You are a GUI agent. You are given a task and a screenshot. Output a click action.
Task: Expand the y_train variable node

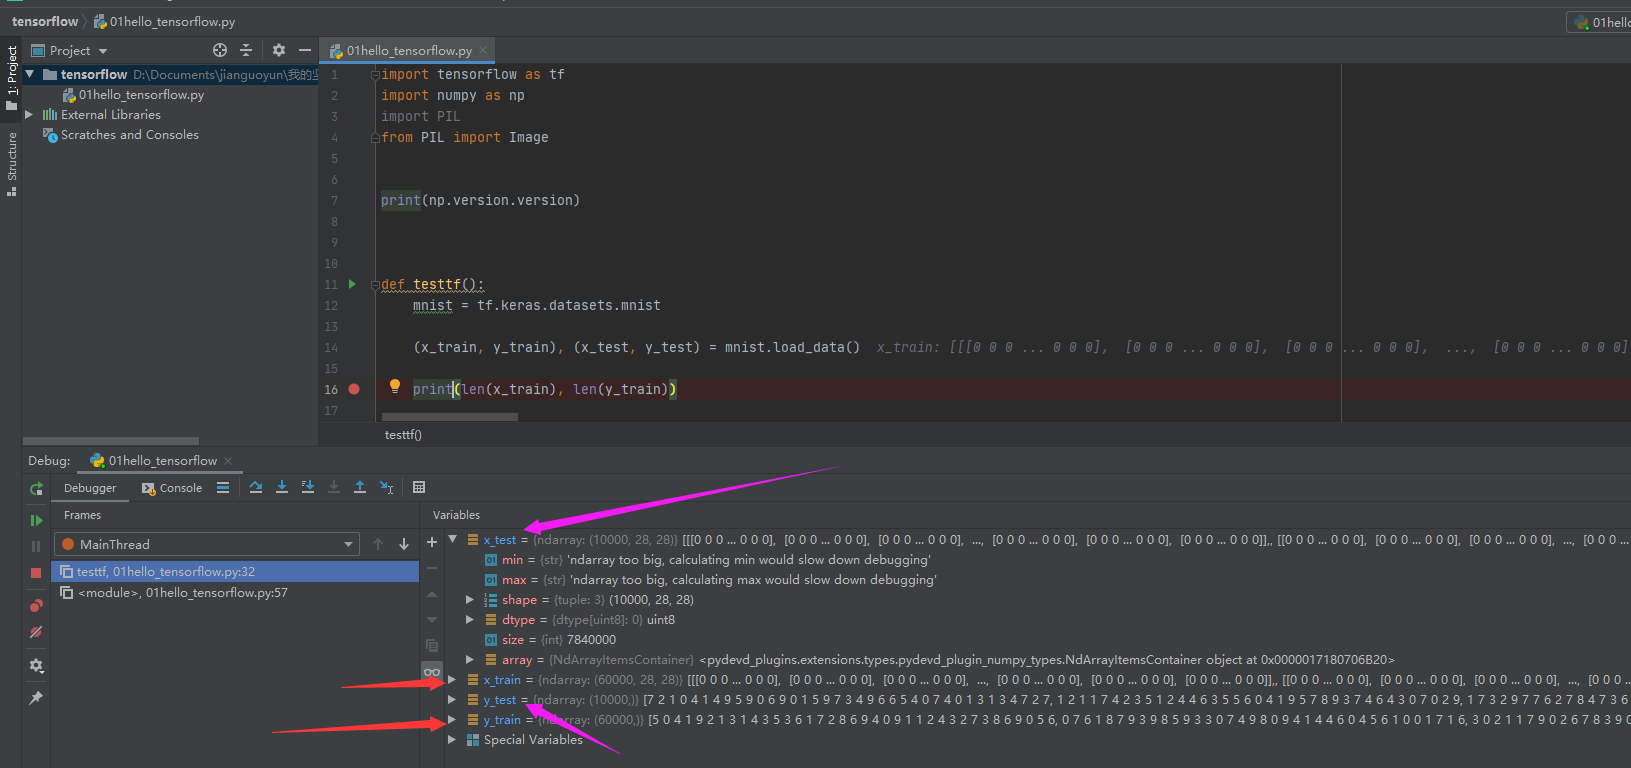(x=453, y=720)
